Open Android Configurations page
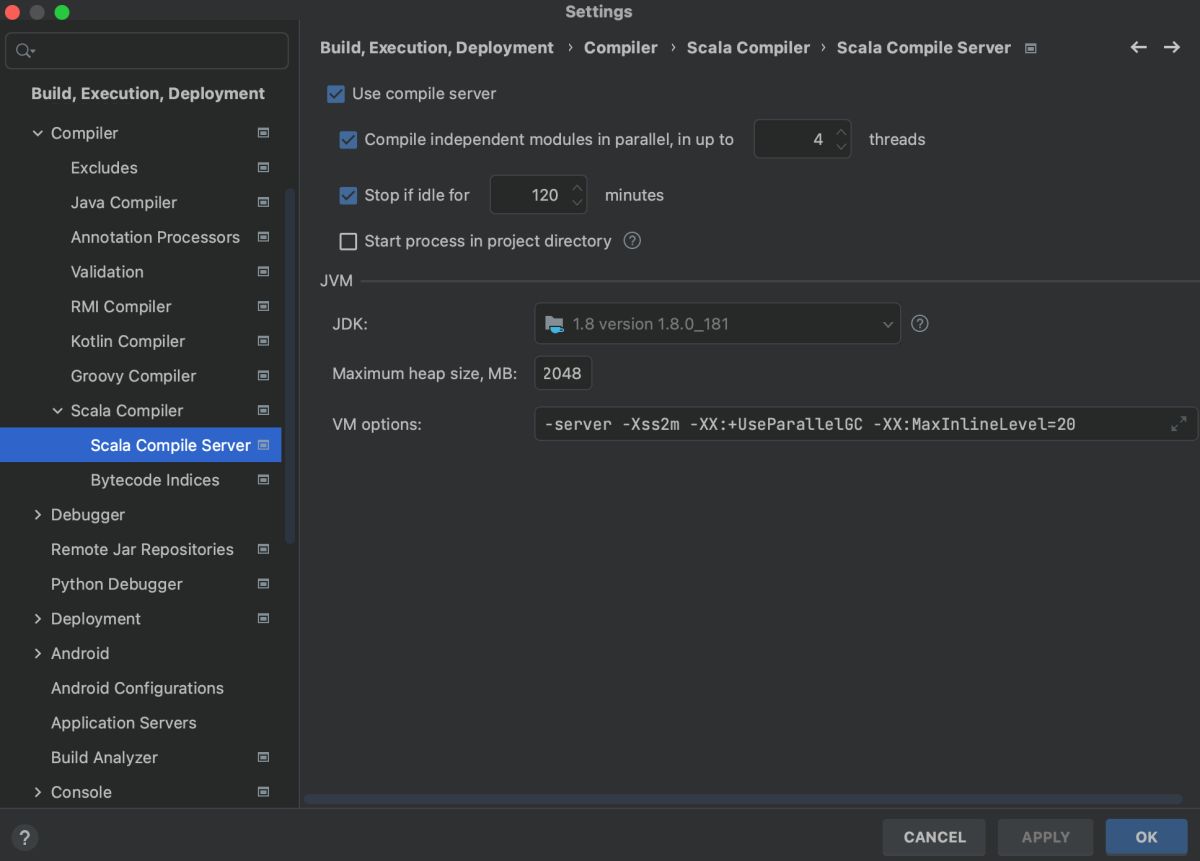Screen dimensions: 1200x861 [x=137, y=688]
